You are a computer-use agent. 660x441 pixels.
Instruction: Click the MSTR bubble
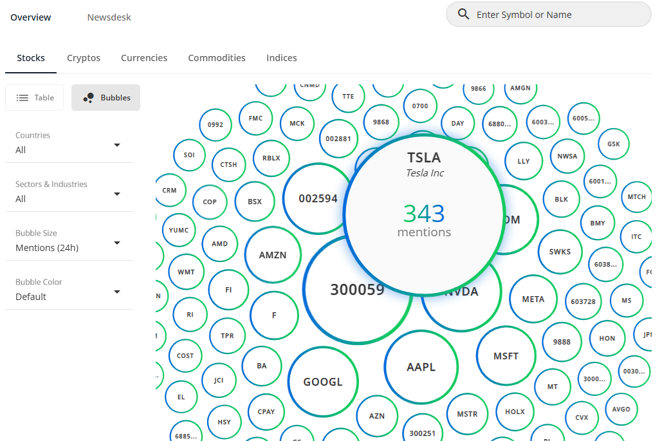(x=467, y=414)
